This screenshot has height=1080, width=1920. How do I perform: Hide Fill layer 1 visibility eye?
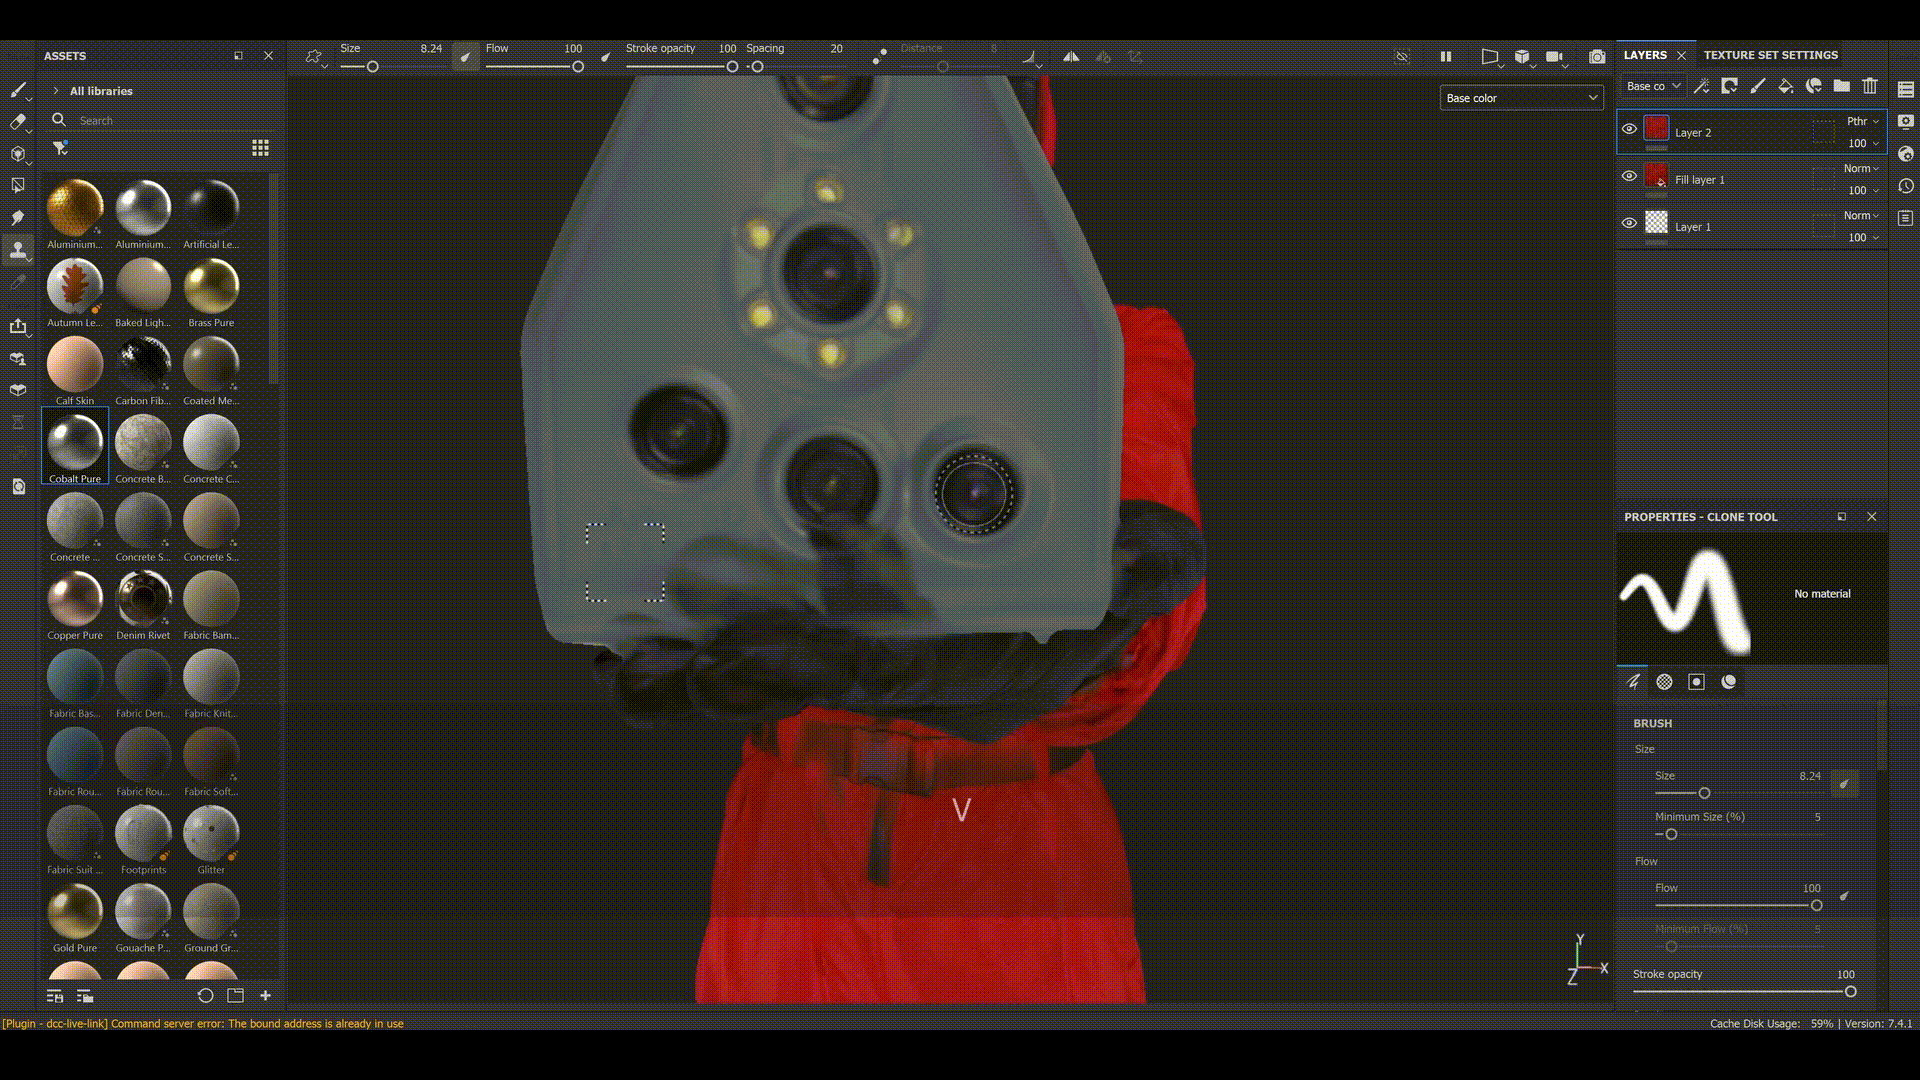point(1629,176)
